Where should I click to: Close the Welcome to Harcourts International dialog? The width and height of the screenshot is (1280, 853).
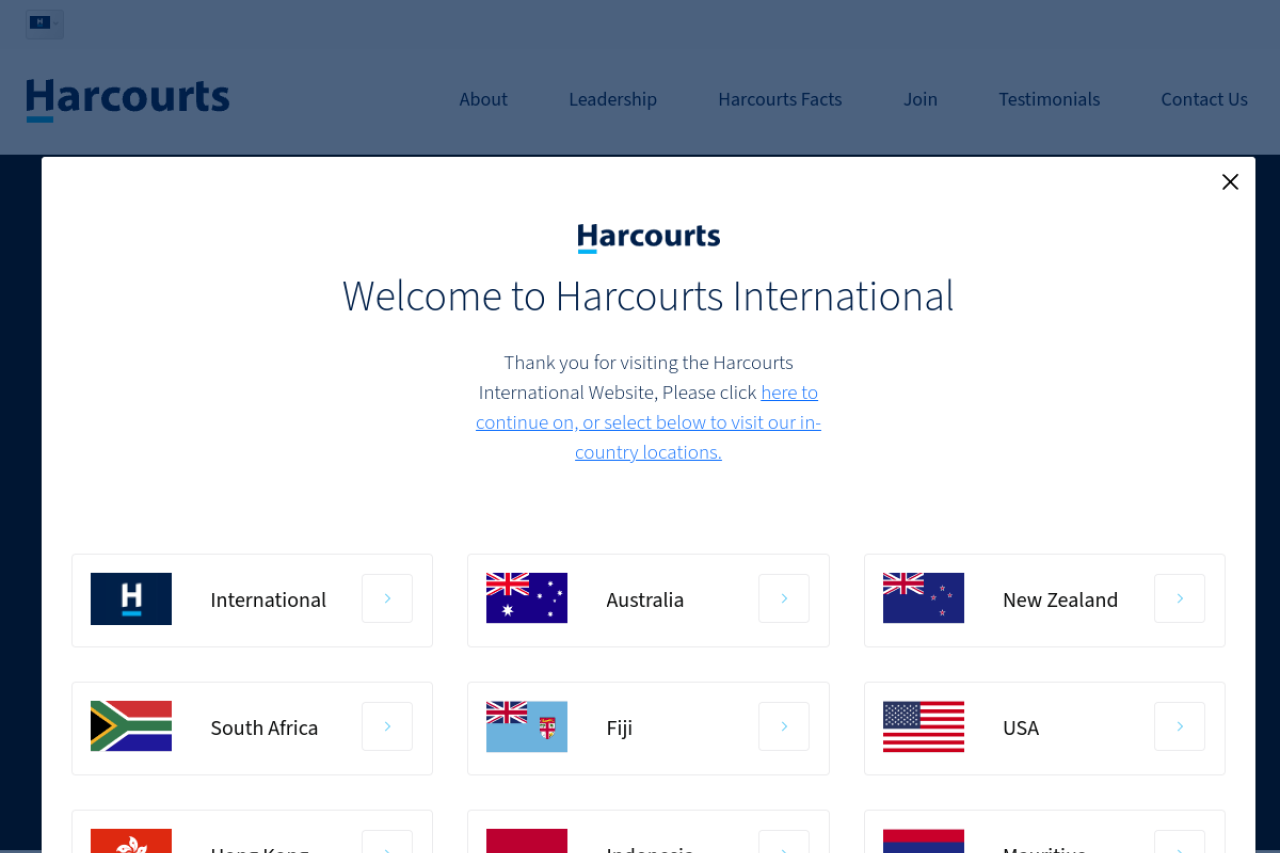point(1230,182)
